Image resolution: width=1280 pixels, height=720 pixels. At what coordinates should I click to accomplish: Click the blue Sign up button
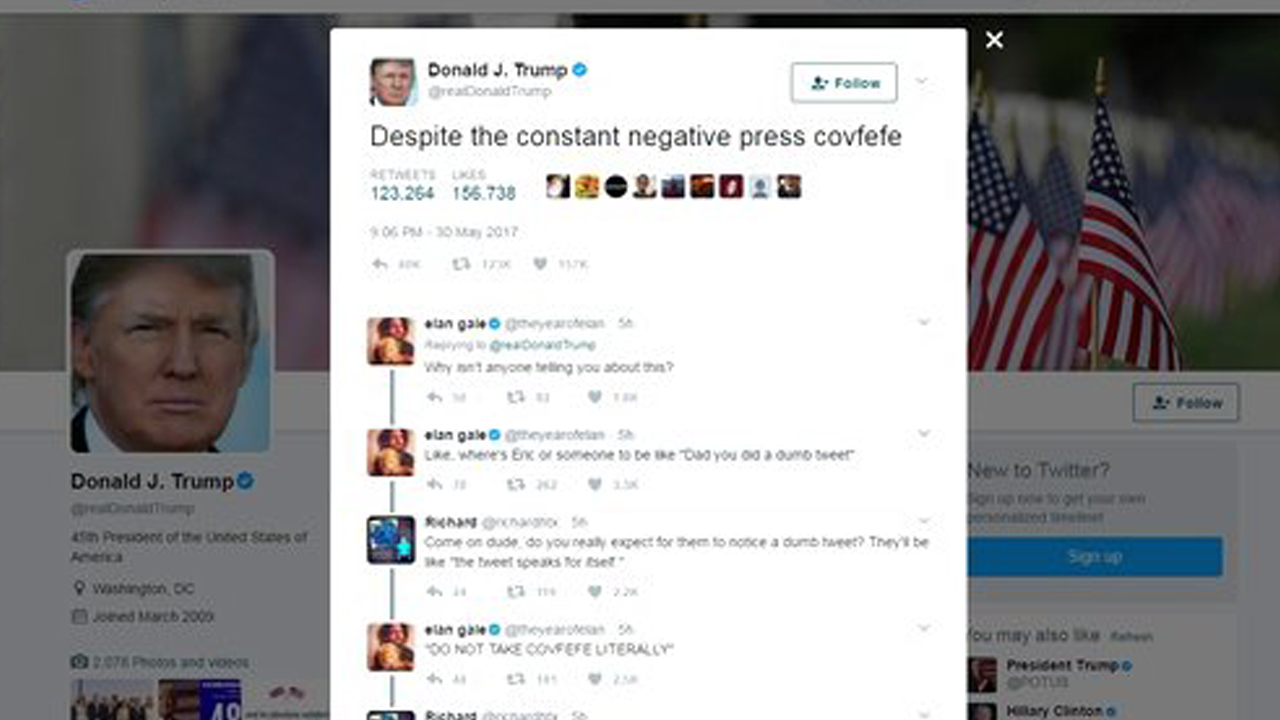[x=1095, y=556]
